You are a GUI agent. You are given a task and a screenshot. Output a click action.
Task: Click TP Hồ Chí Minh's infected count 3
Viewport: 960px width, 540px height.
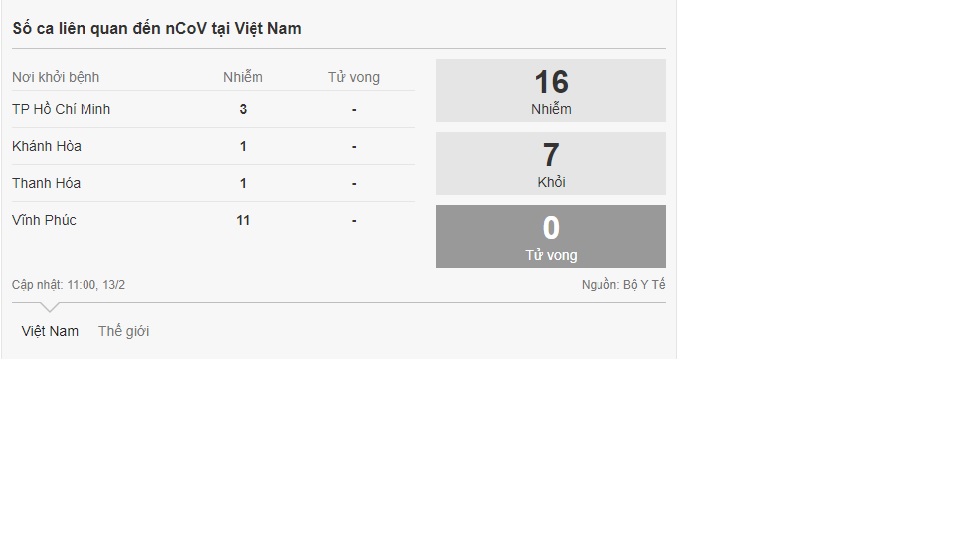tap(243, 109)
